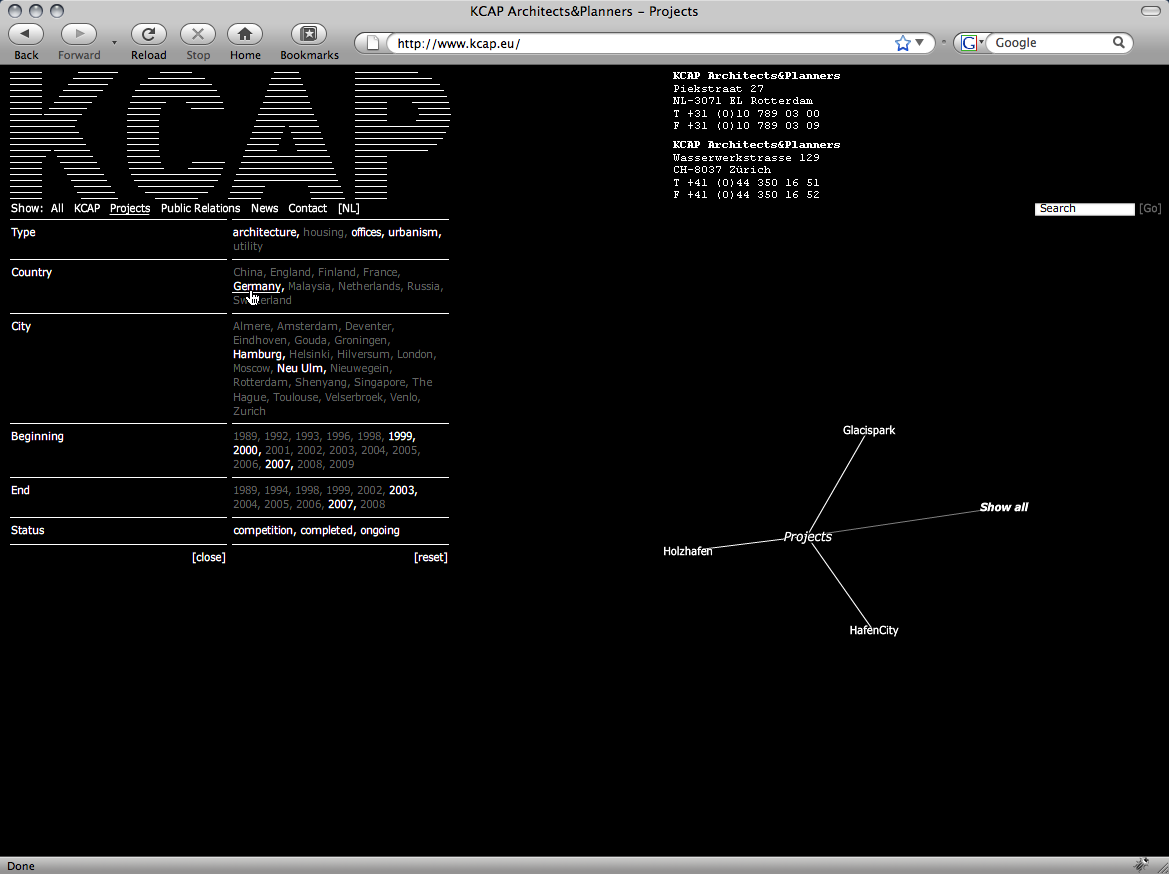Click the Google search magnifier icon

pos(1119,43)
